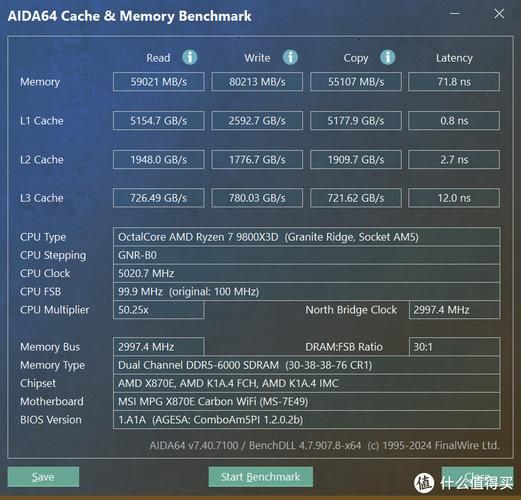Select L1 Cache read 5154.7 GB/s
This screenshot has height=500, width=521.
[158, 120]
